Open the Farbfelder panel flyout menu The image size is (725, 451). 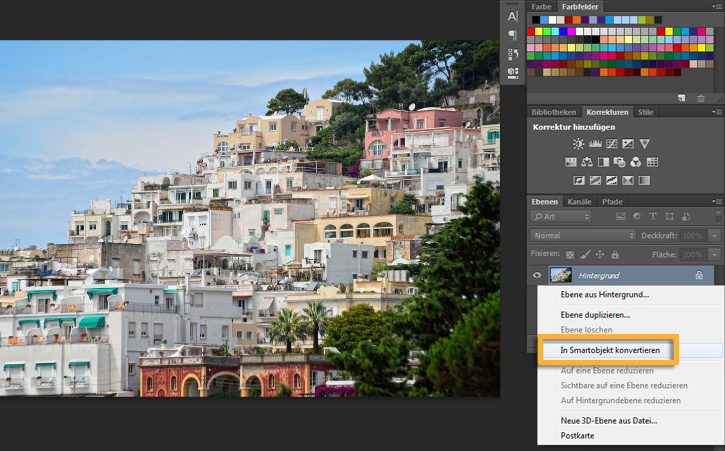point(717,6)
